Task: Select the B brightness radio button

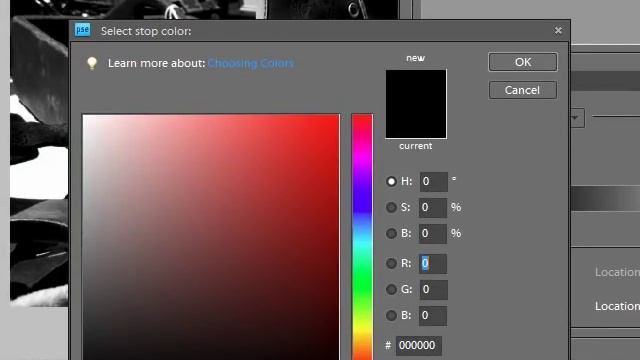Action: tap(391, 233)
